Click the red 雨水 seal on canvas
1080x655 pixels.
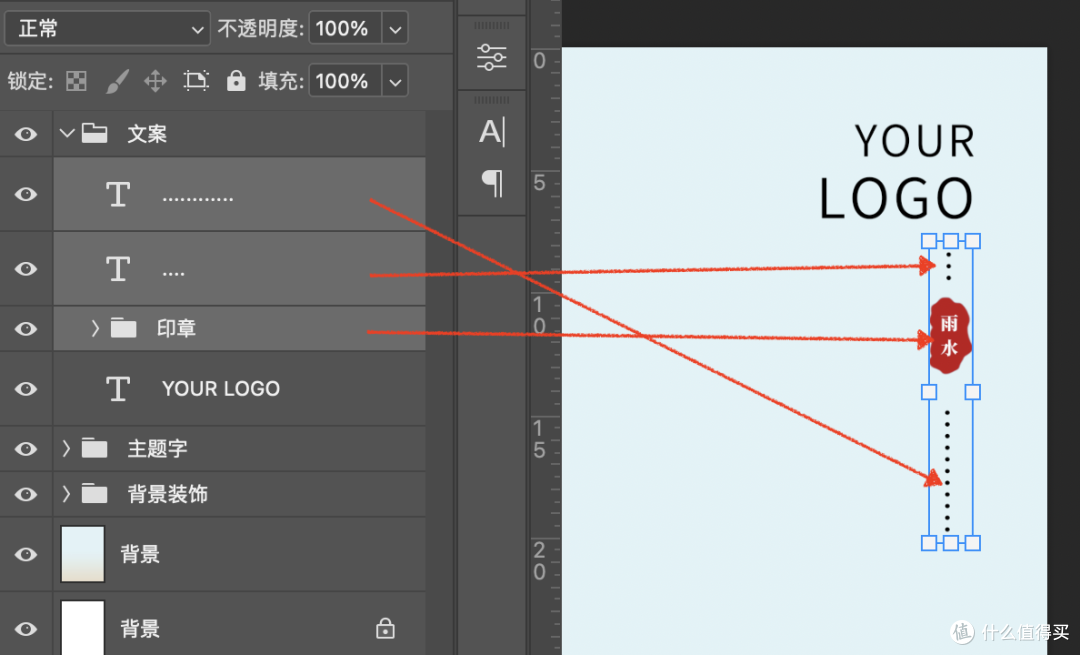(x=950, y=335)
